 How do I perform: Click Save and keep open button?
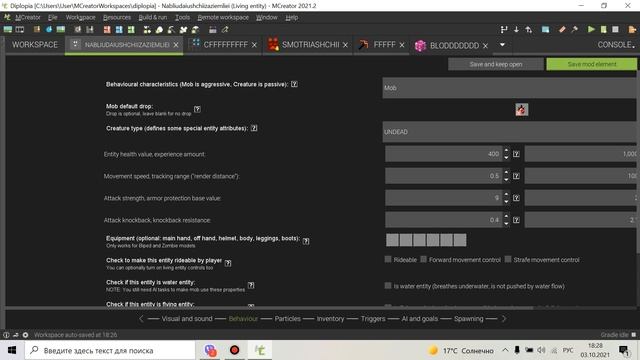496,64
